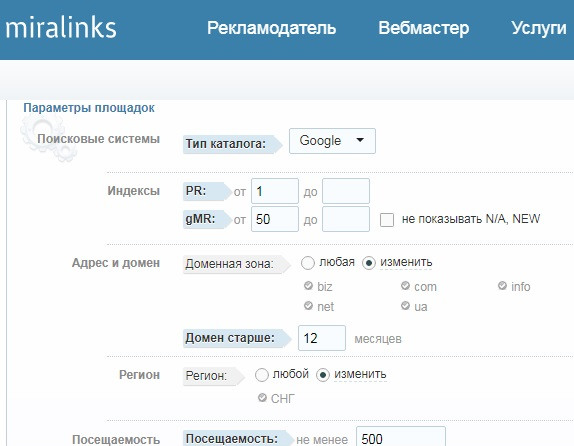Click the PR от field with 1

275,191
